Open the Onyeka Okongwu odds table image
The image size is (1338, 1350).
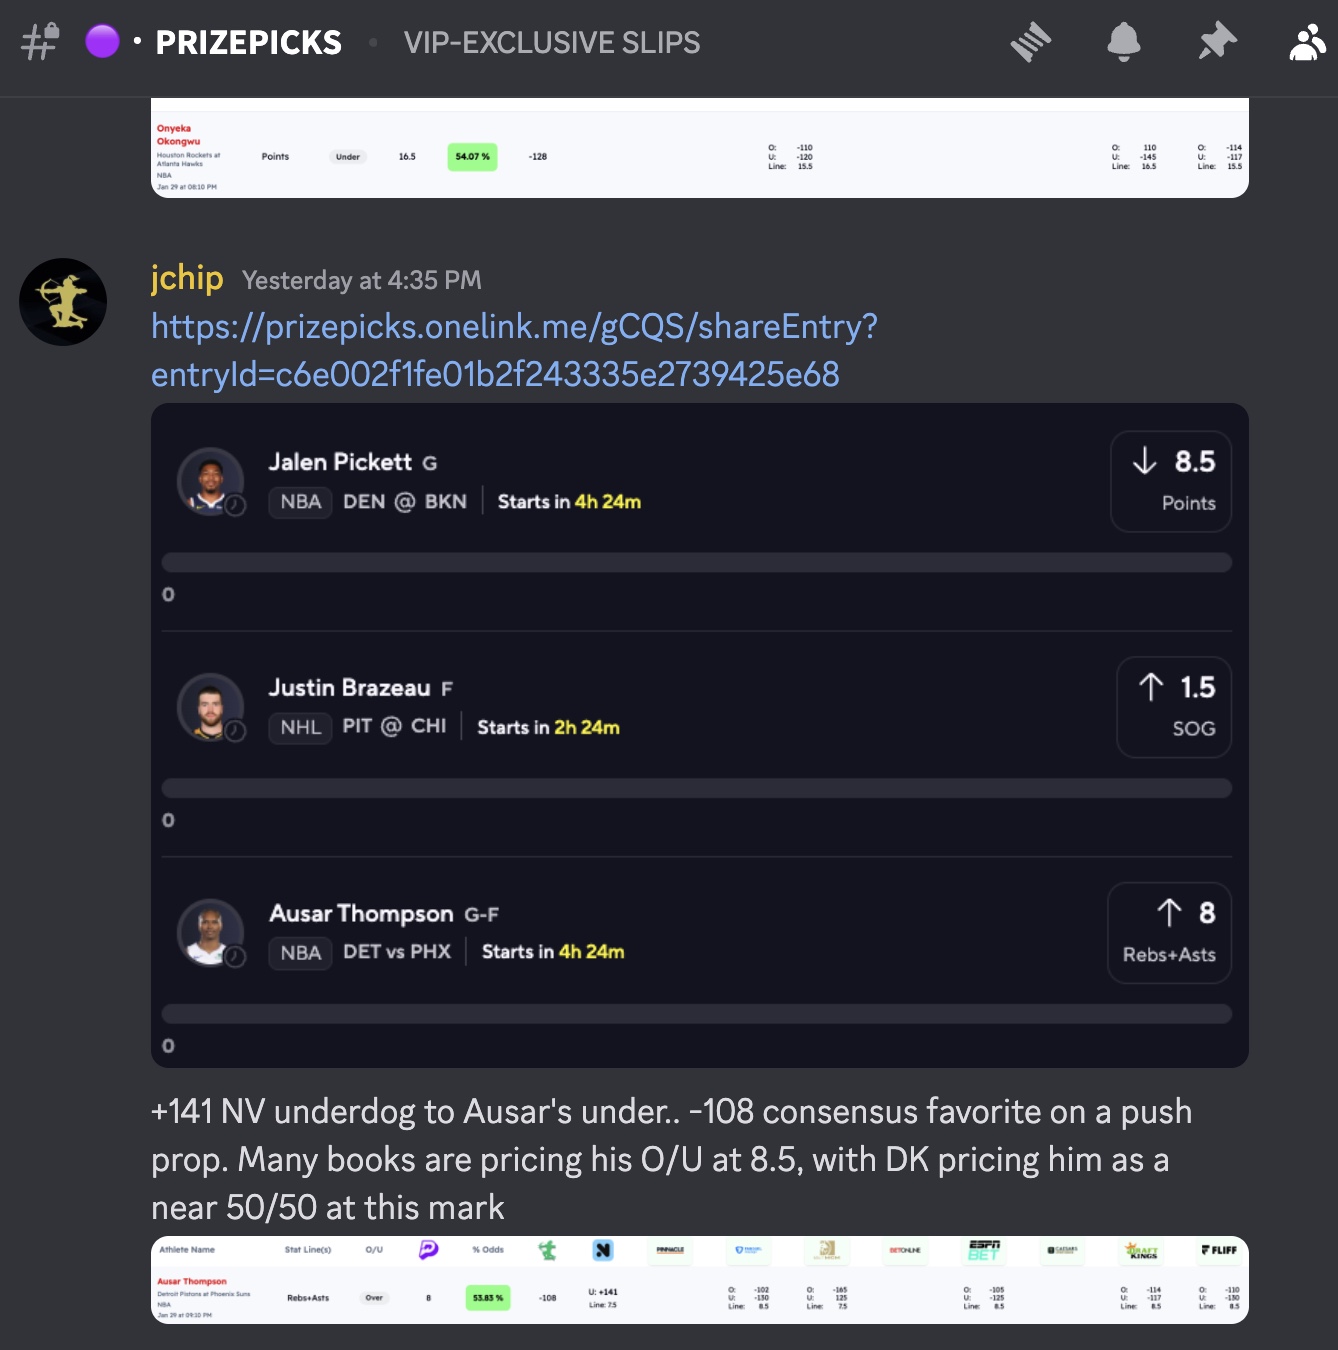699,150
